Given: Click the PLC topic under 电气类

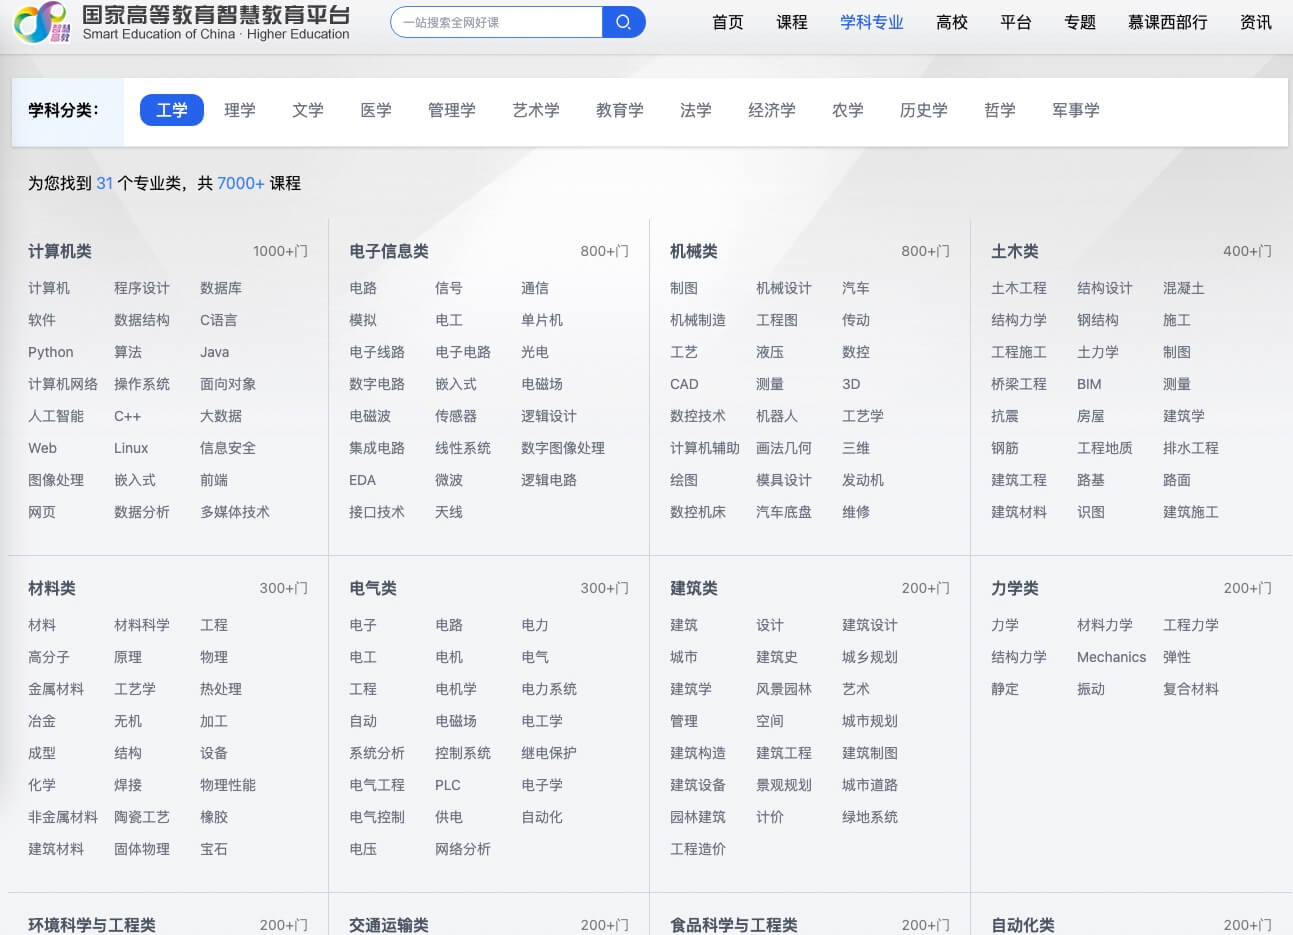Looking at the screenshot, I should point(448,785).
